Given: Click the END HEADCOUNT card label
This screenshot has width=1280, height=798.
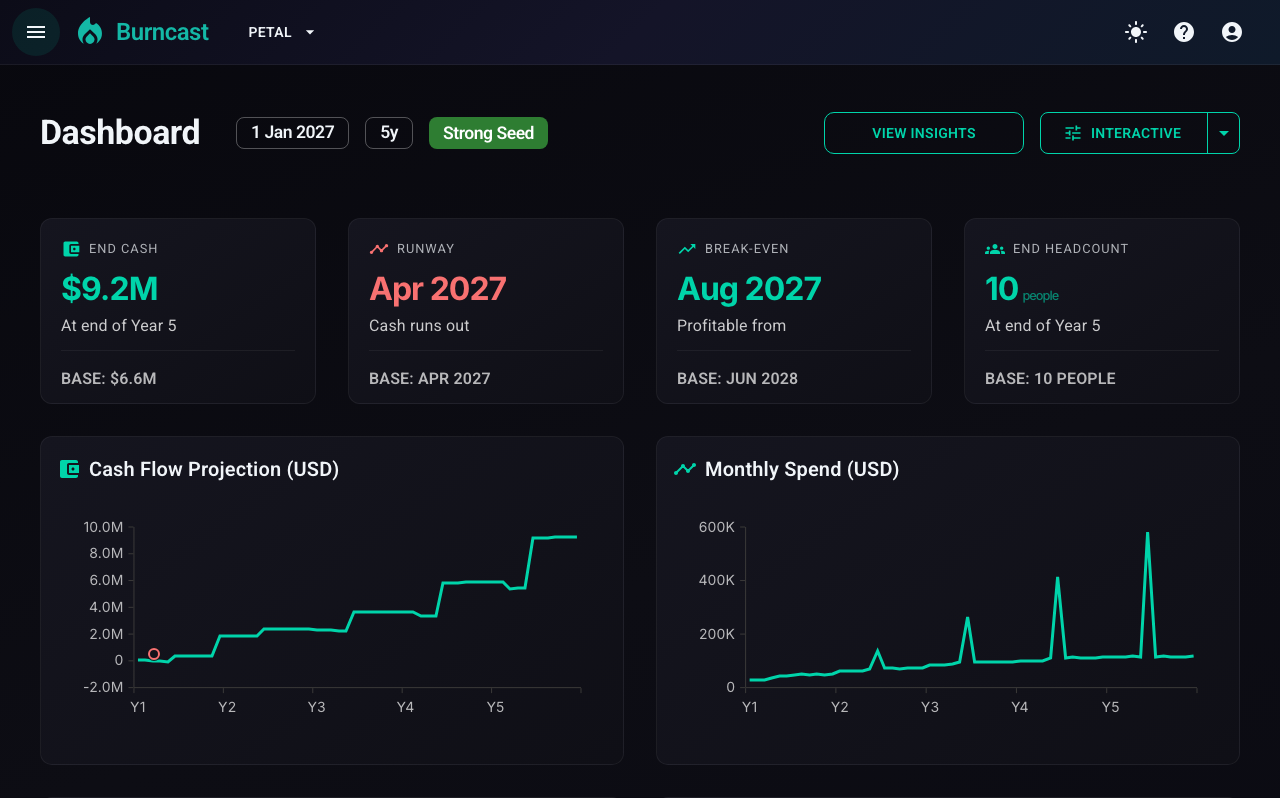Looking at the screenshot, I should [x=1071, y=249].
